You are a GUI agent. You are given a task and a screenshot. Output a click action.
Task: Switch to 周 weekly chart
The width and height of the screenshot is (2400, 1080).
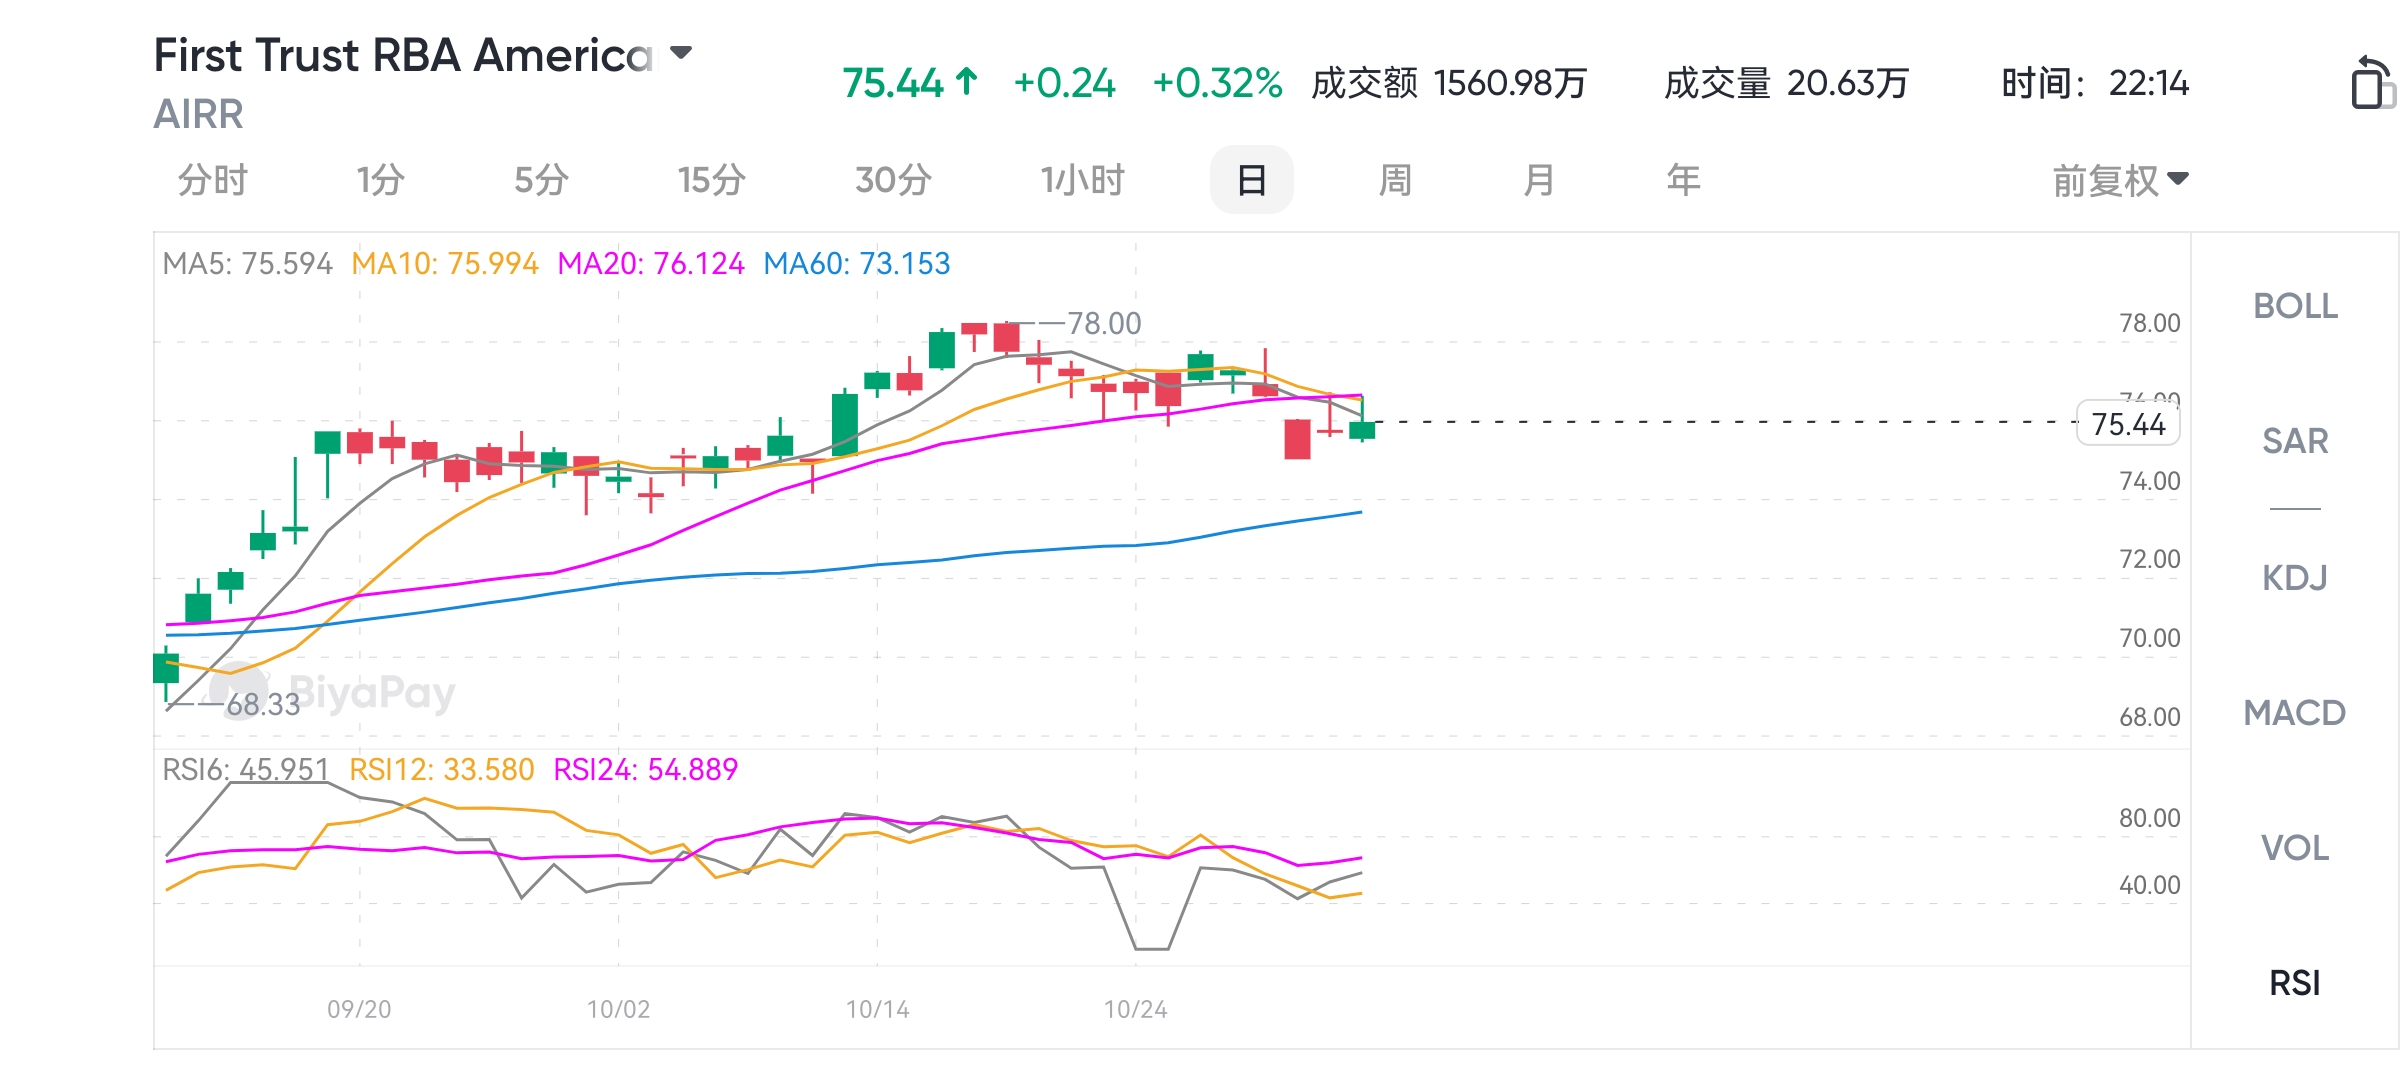click(1395, 180)
